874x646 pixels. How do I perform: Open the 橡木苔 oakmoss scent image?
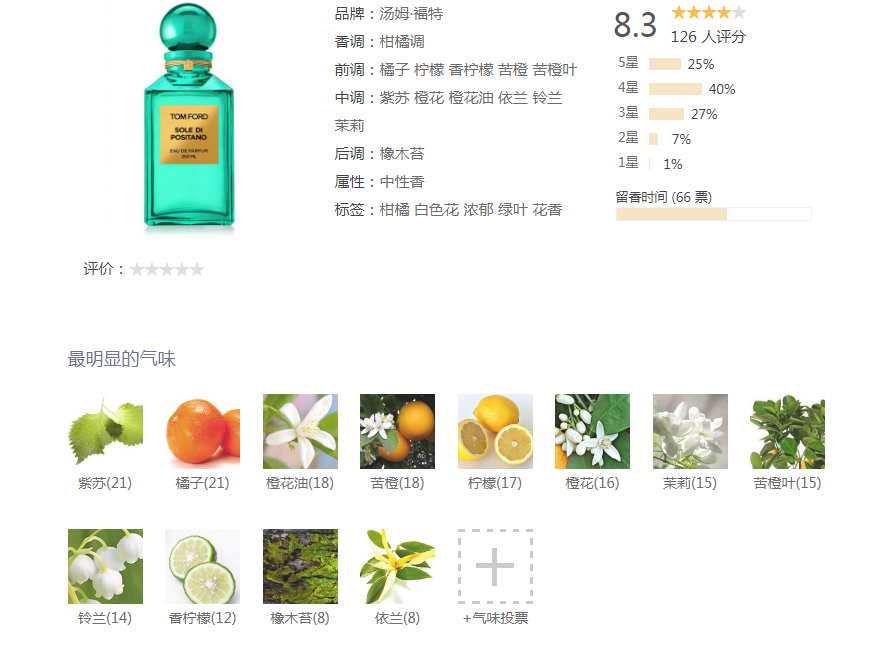300,566
